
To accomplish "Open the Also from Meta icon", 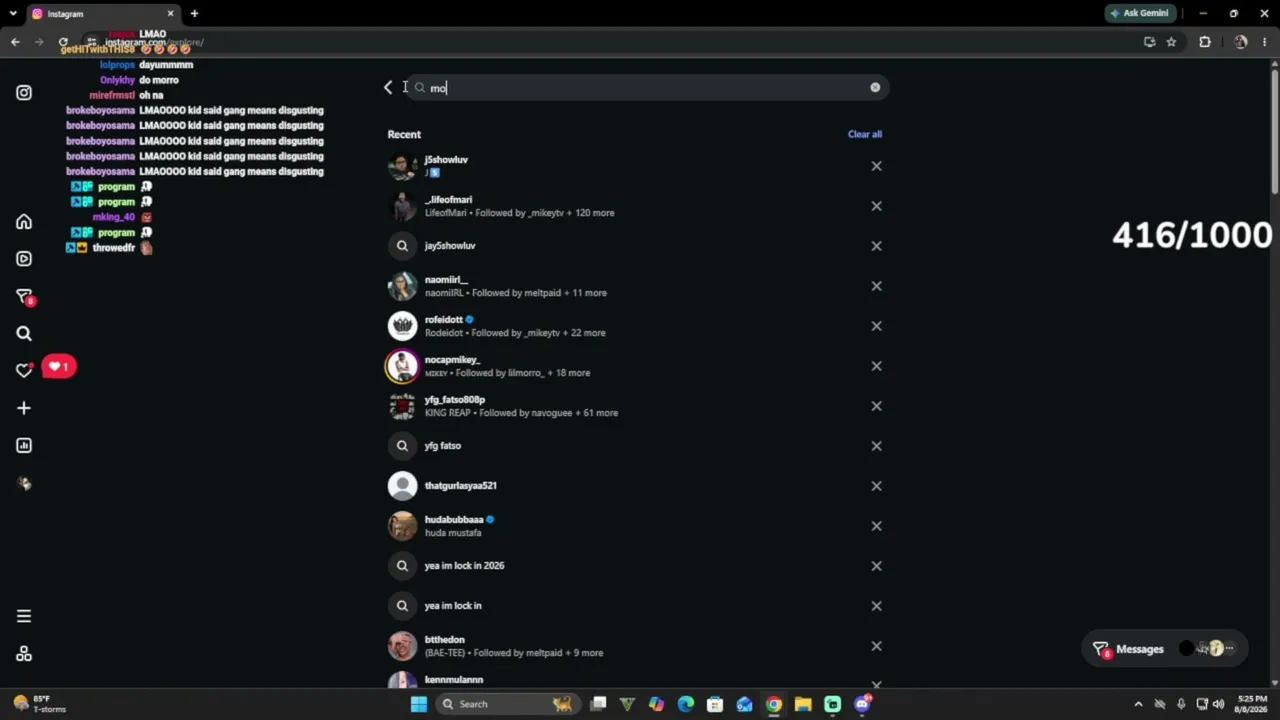I will click(24, 654).
